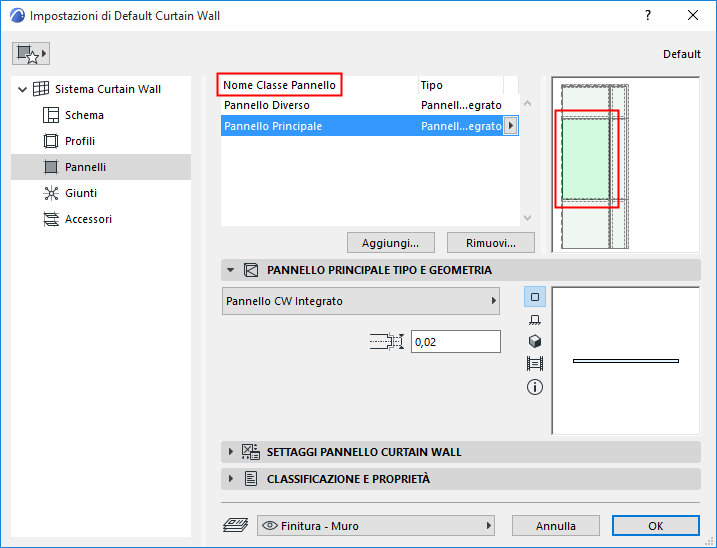Click the Giunti junction icon
This screenshot has height=548, width=717.
51,193
